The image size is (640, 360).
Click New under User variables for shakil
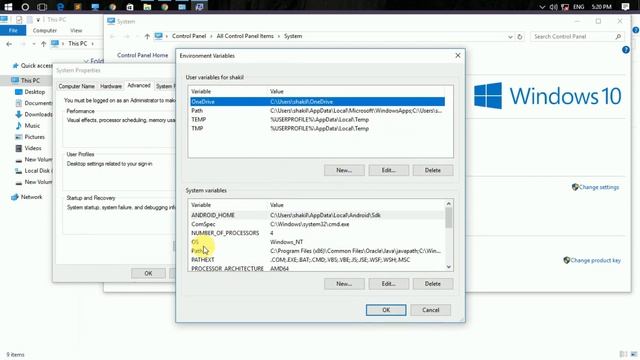coord(344,170)
